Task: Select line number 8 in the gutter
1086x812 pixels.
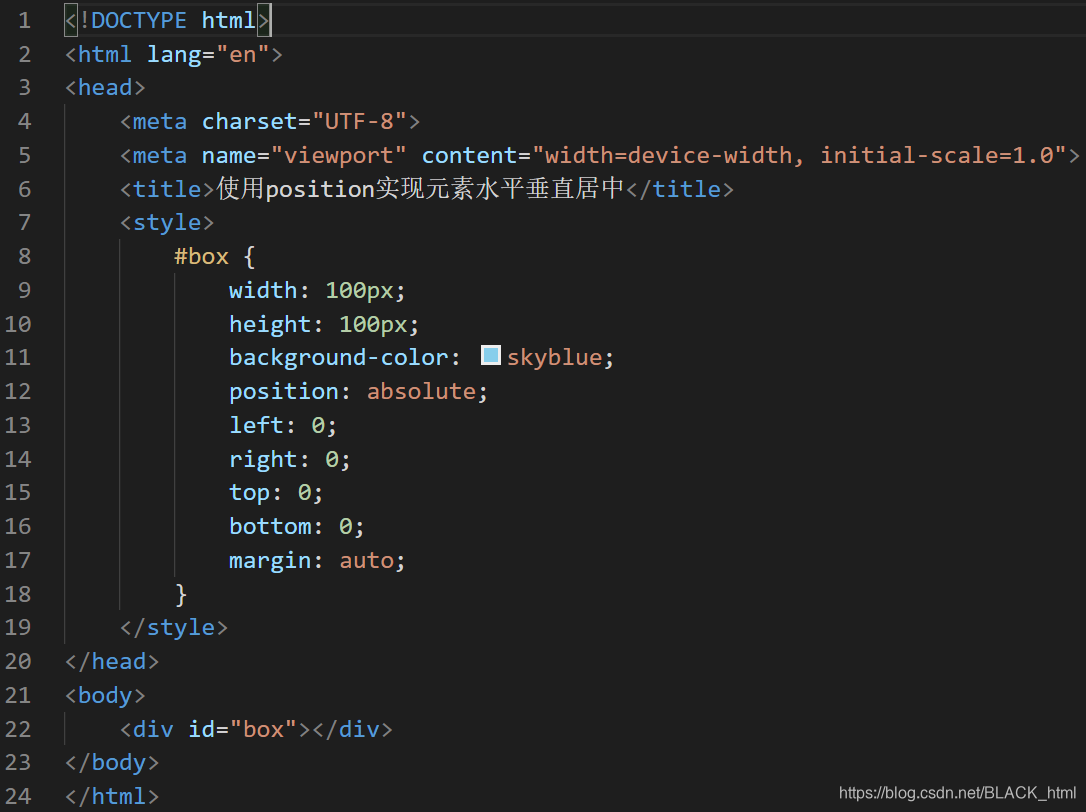Action: coord(24,256)
